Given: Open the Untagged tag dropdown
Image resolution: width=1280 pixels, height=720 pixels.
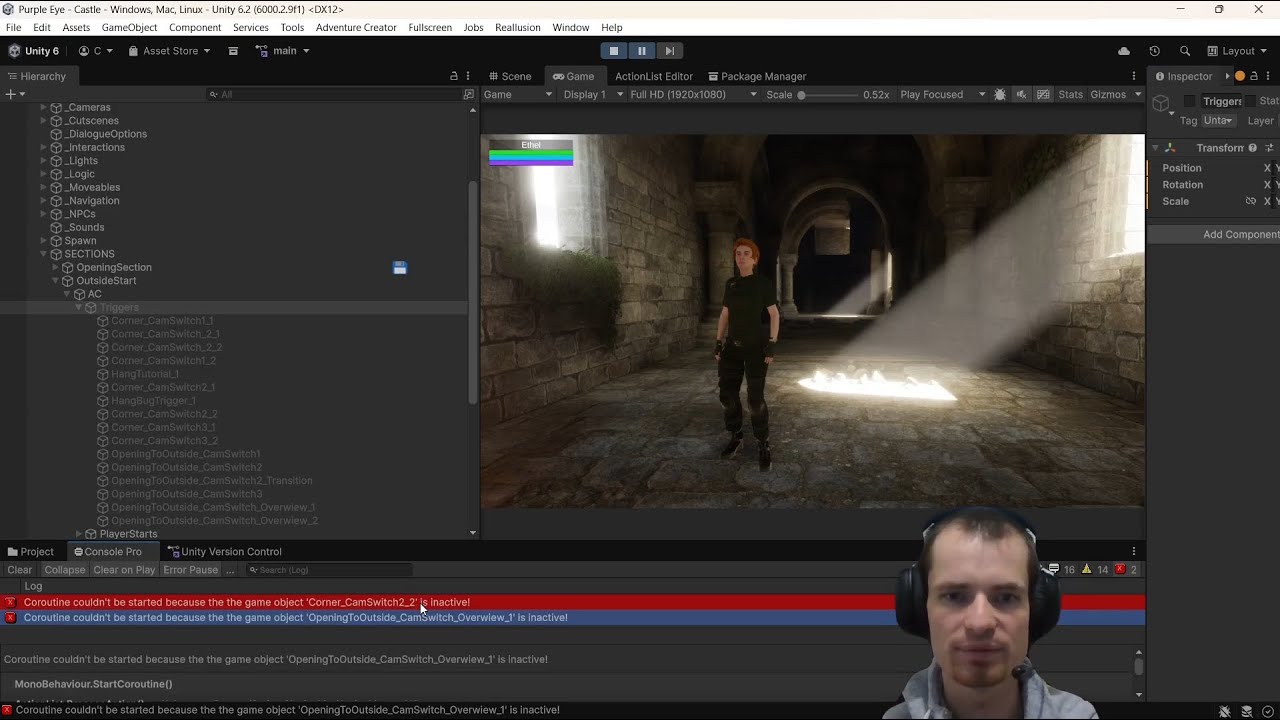Looking at the screenshot, I should [x=1219, y=121].
